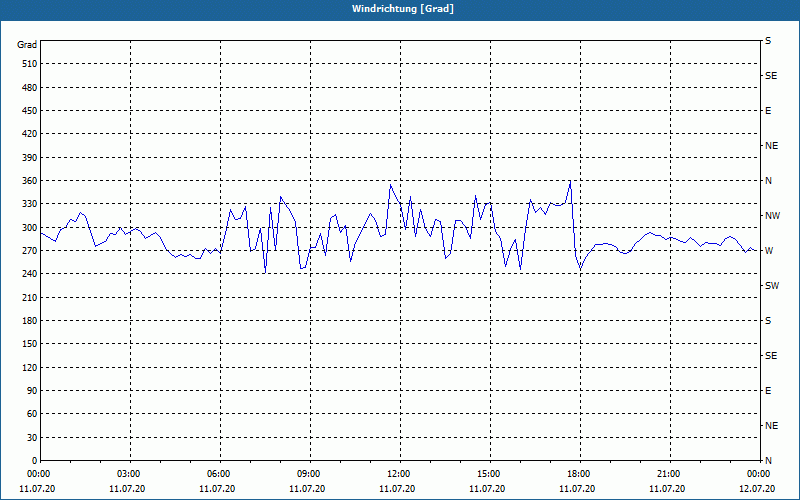Select the 30 y-axis value
The image size is (800, 500).
32,438
